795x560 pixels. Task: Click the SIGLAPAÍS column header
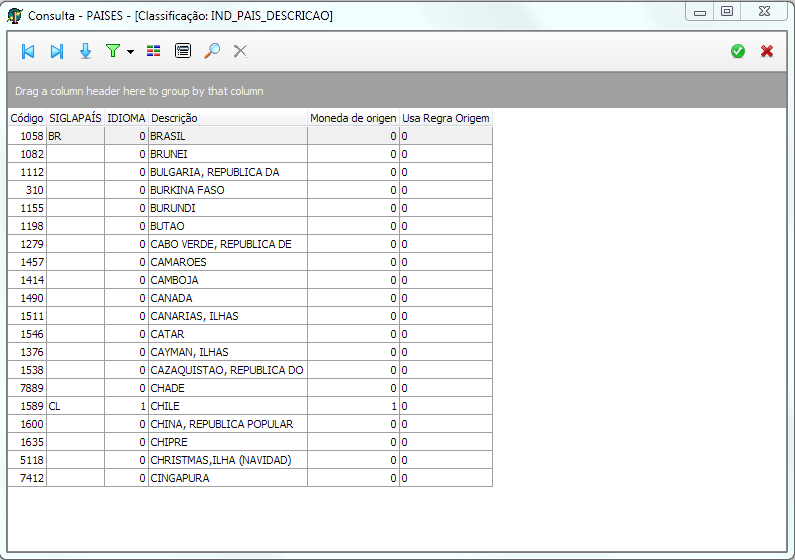[75, 118]
